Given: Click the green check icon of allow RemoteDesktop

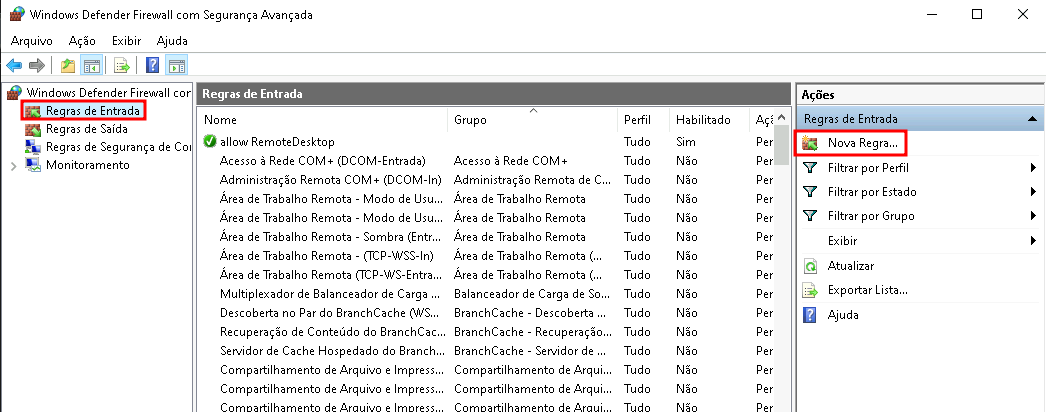Looking at the screenshot, I should click(209, 141).
